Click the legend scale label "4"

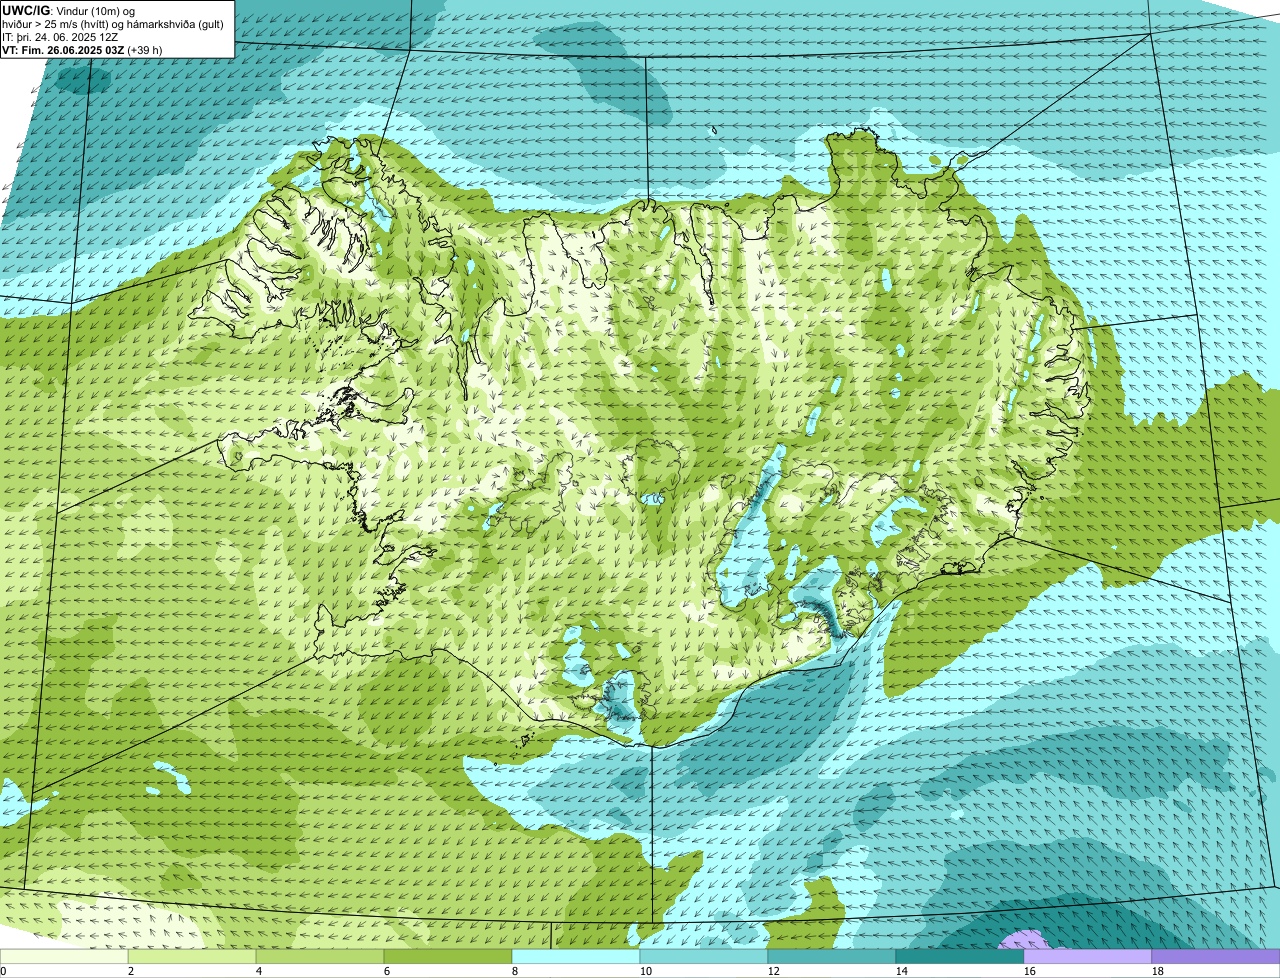click(x=259, y=971)
